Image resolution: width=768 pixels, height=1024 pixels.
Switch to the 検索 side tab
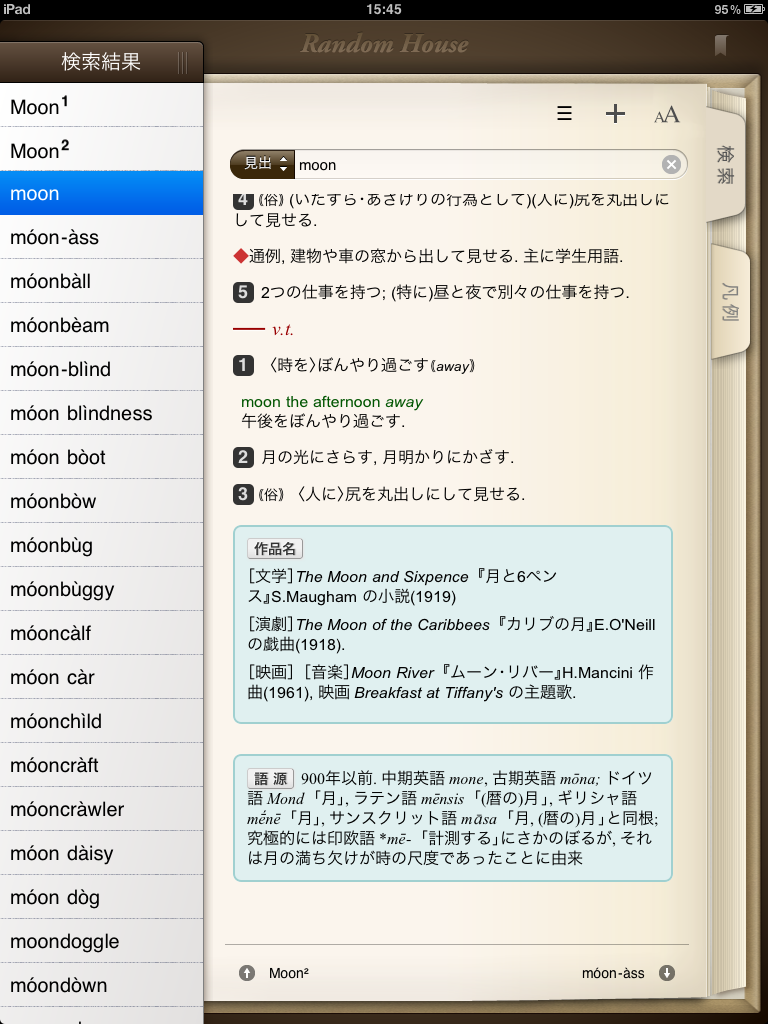click(725, 165)
